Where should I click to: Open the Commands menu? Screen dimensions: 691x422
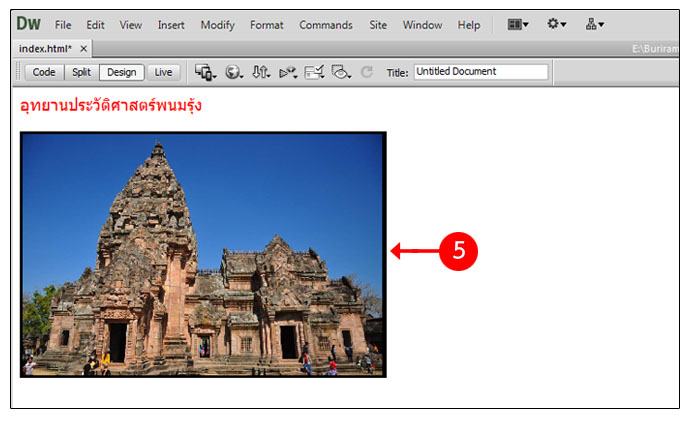point(326,25)
